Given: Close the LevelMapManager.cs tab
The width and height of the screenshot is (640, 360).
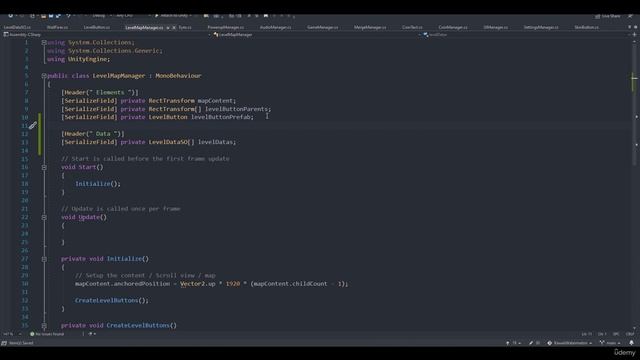Looking at the screenshot, I should (x=174, y=27).
